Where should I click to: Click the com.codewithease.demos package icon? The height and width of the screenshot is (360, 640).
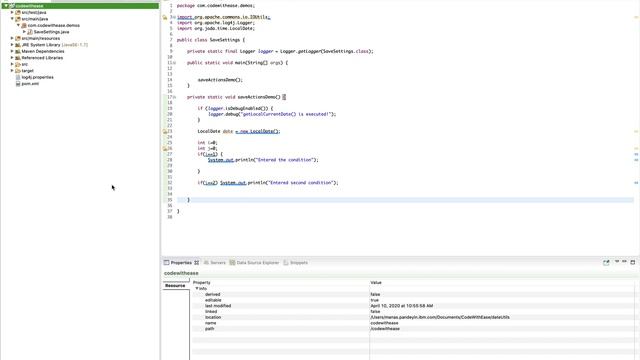click(24, 25)
